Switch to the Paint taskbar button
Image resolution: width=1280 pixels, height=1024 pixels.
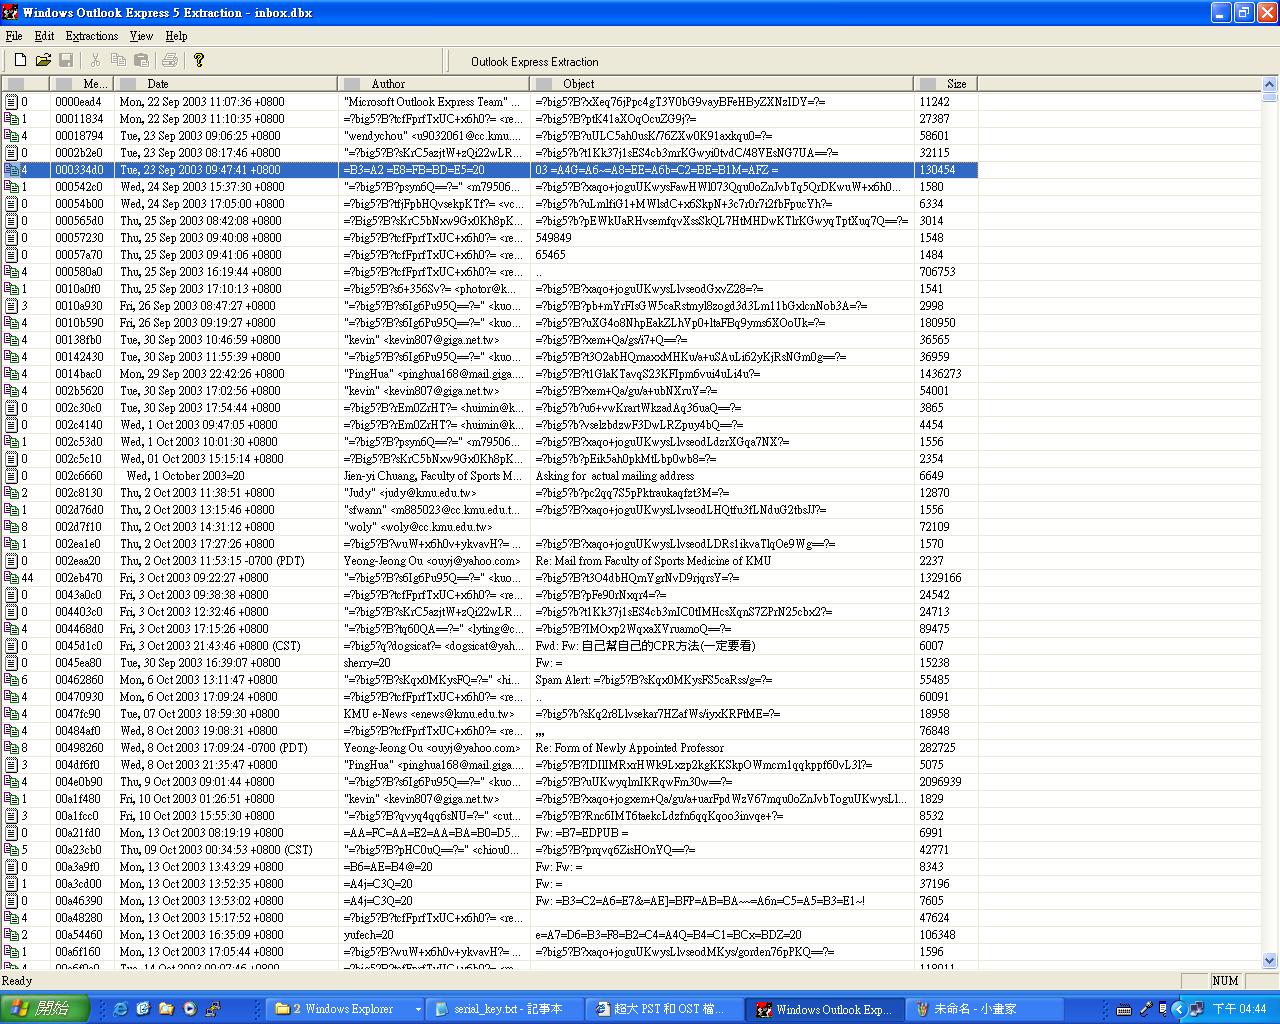click(x=984, y=1009)
